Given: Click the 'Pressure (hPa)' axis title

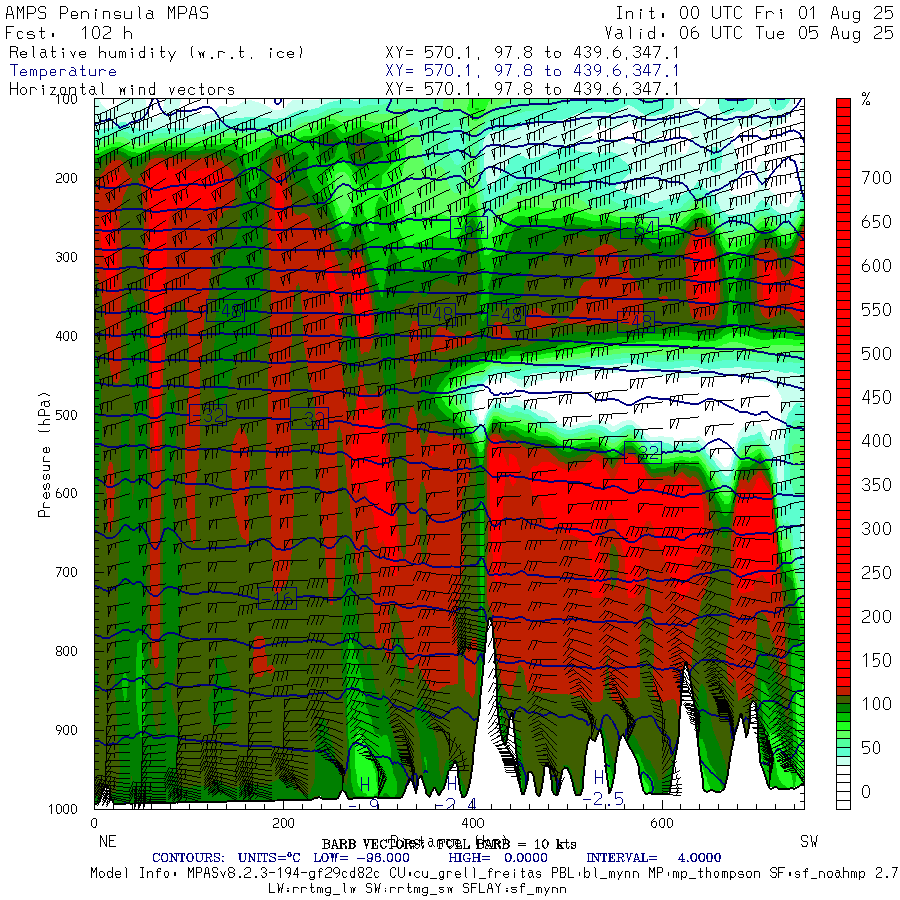Looking at the screenshot, I should [x=45, y=454].
